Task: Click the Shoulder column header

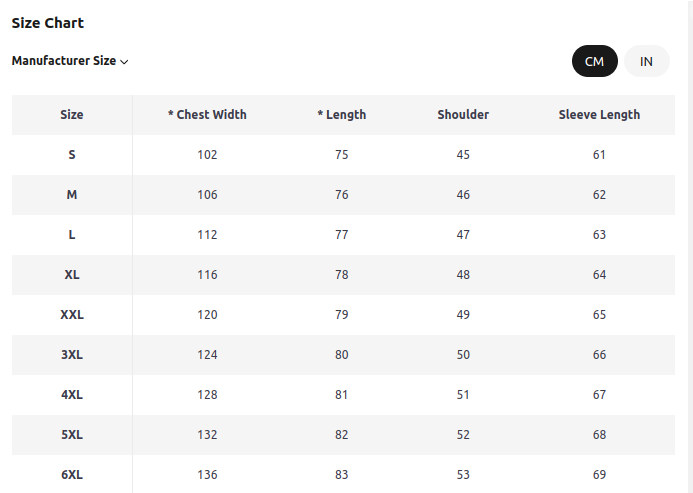Action: 463,115
